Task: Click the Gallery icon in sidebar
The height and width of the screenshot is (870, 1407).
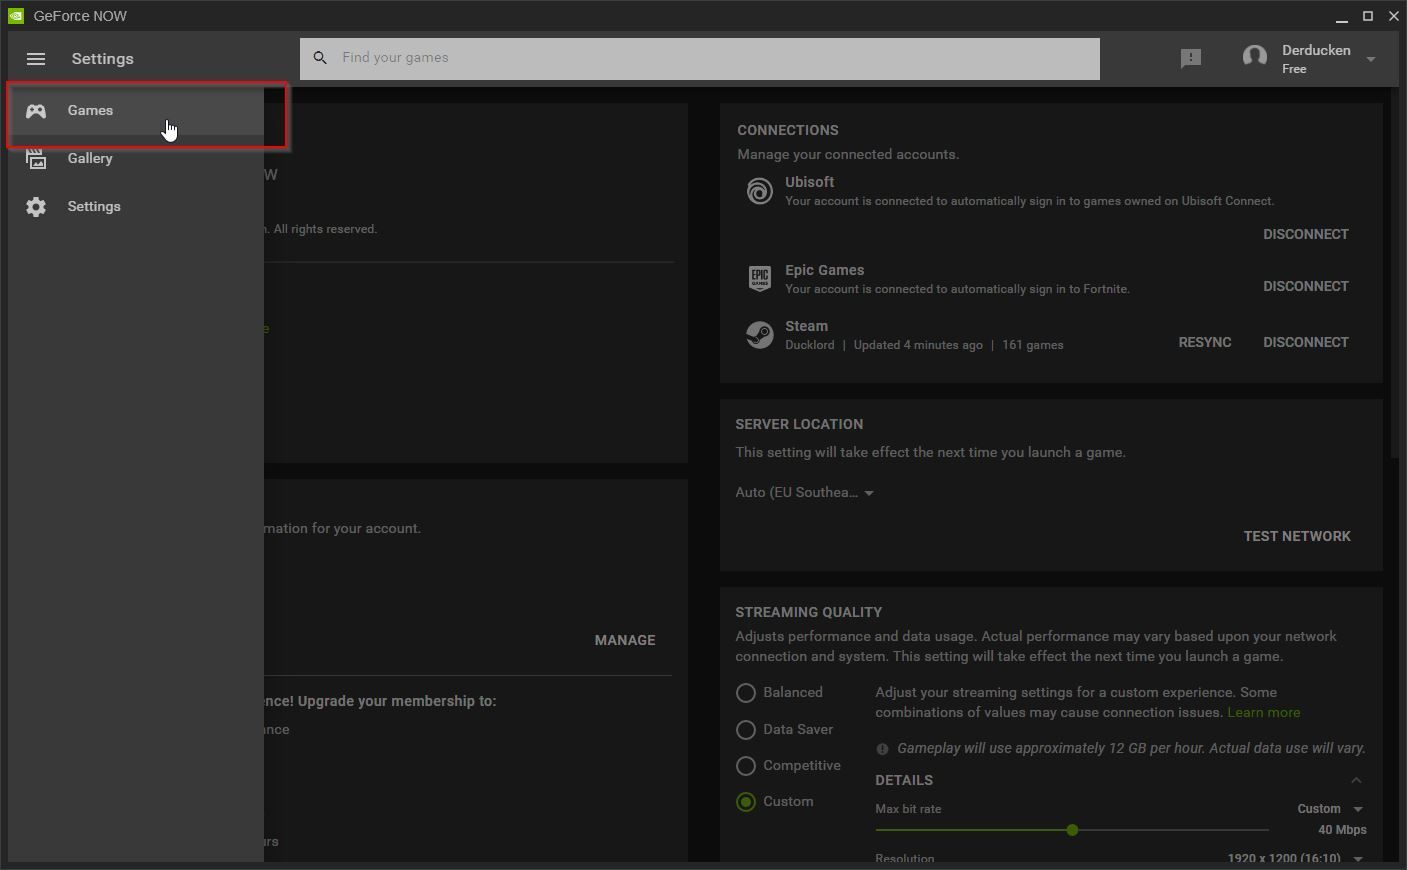Action: click(x=36, y=159)
